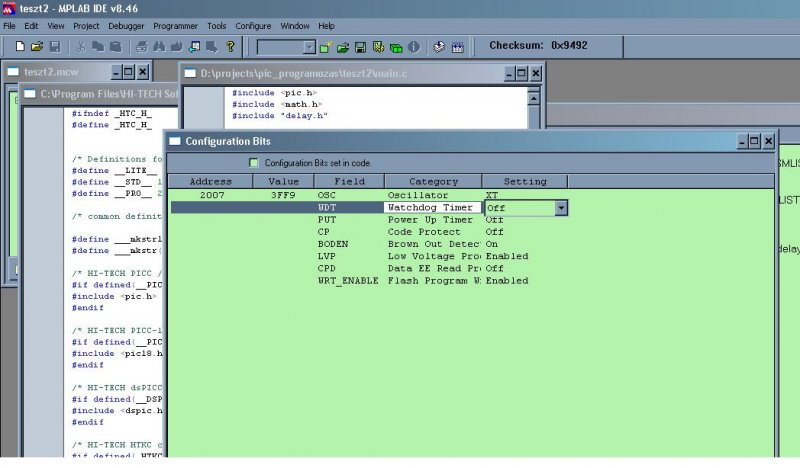Select the LVP field row
The width and height of the screenshot is (800, 468).
coord(327,256)
